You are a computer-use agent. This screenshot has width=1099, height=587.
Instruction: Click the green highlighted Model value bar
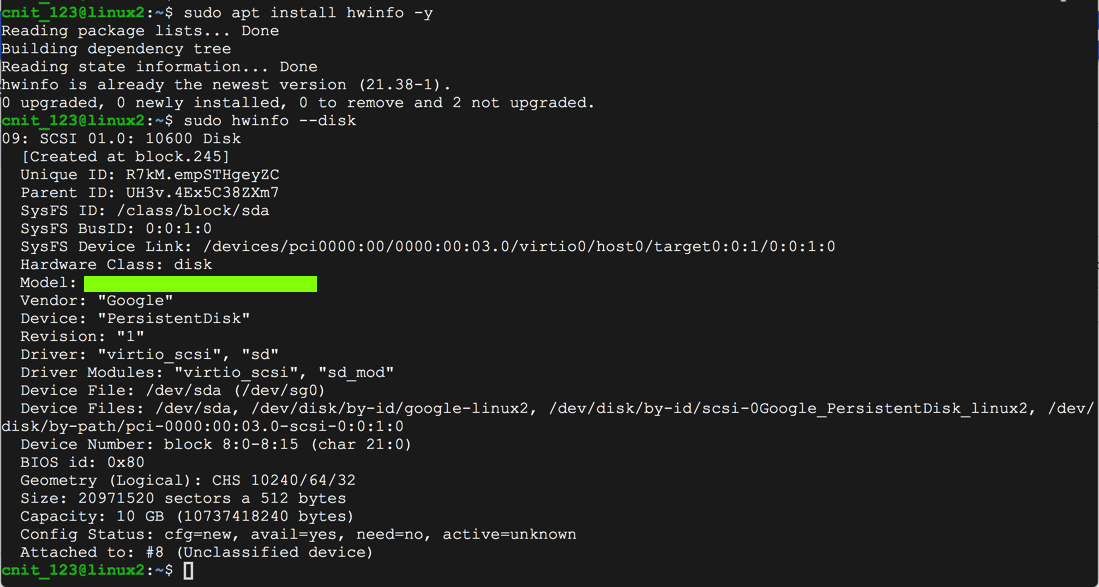(200, 284)
